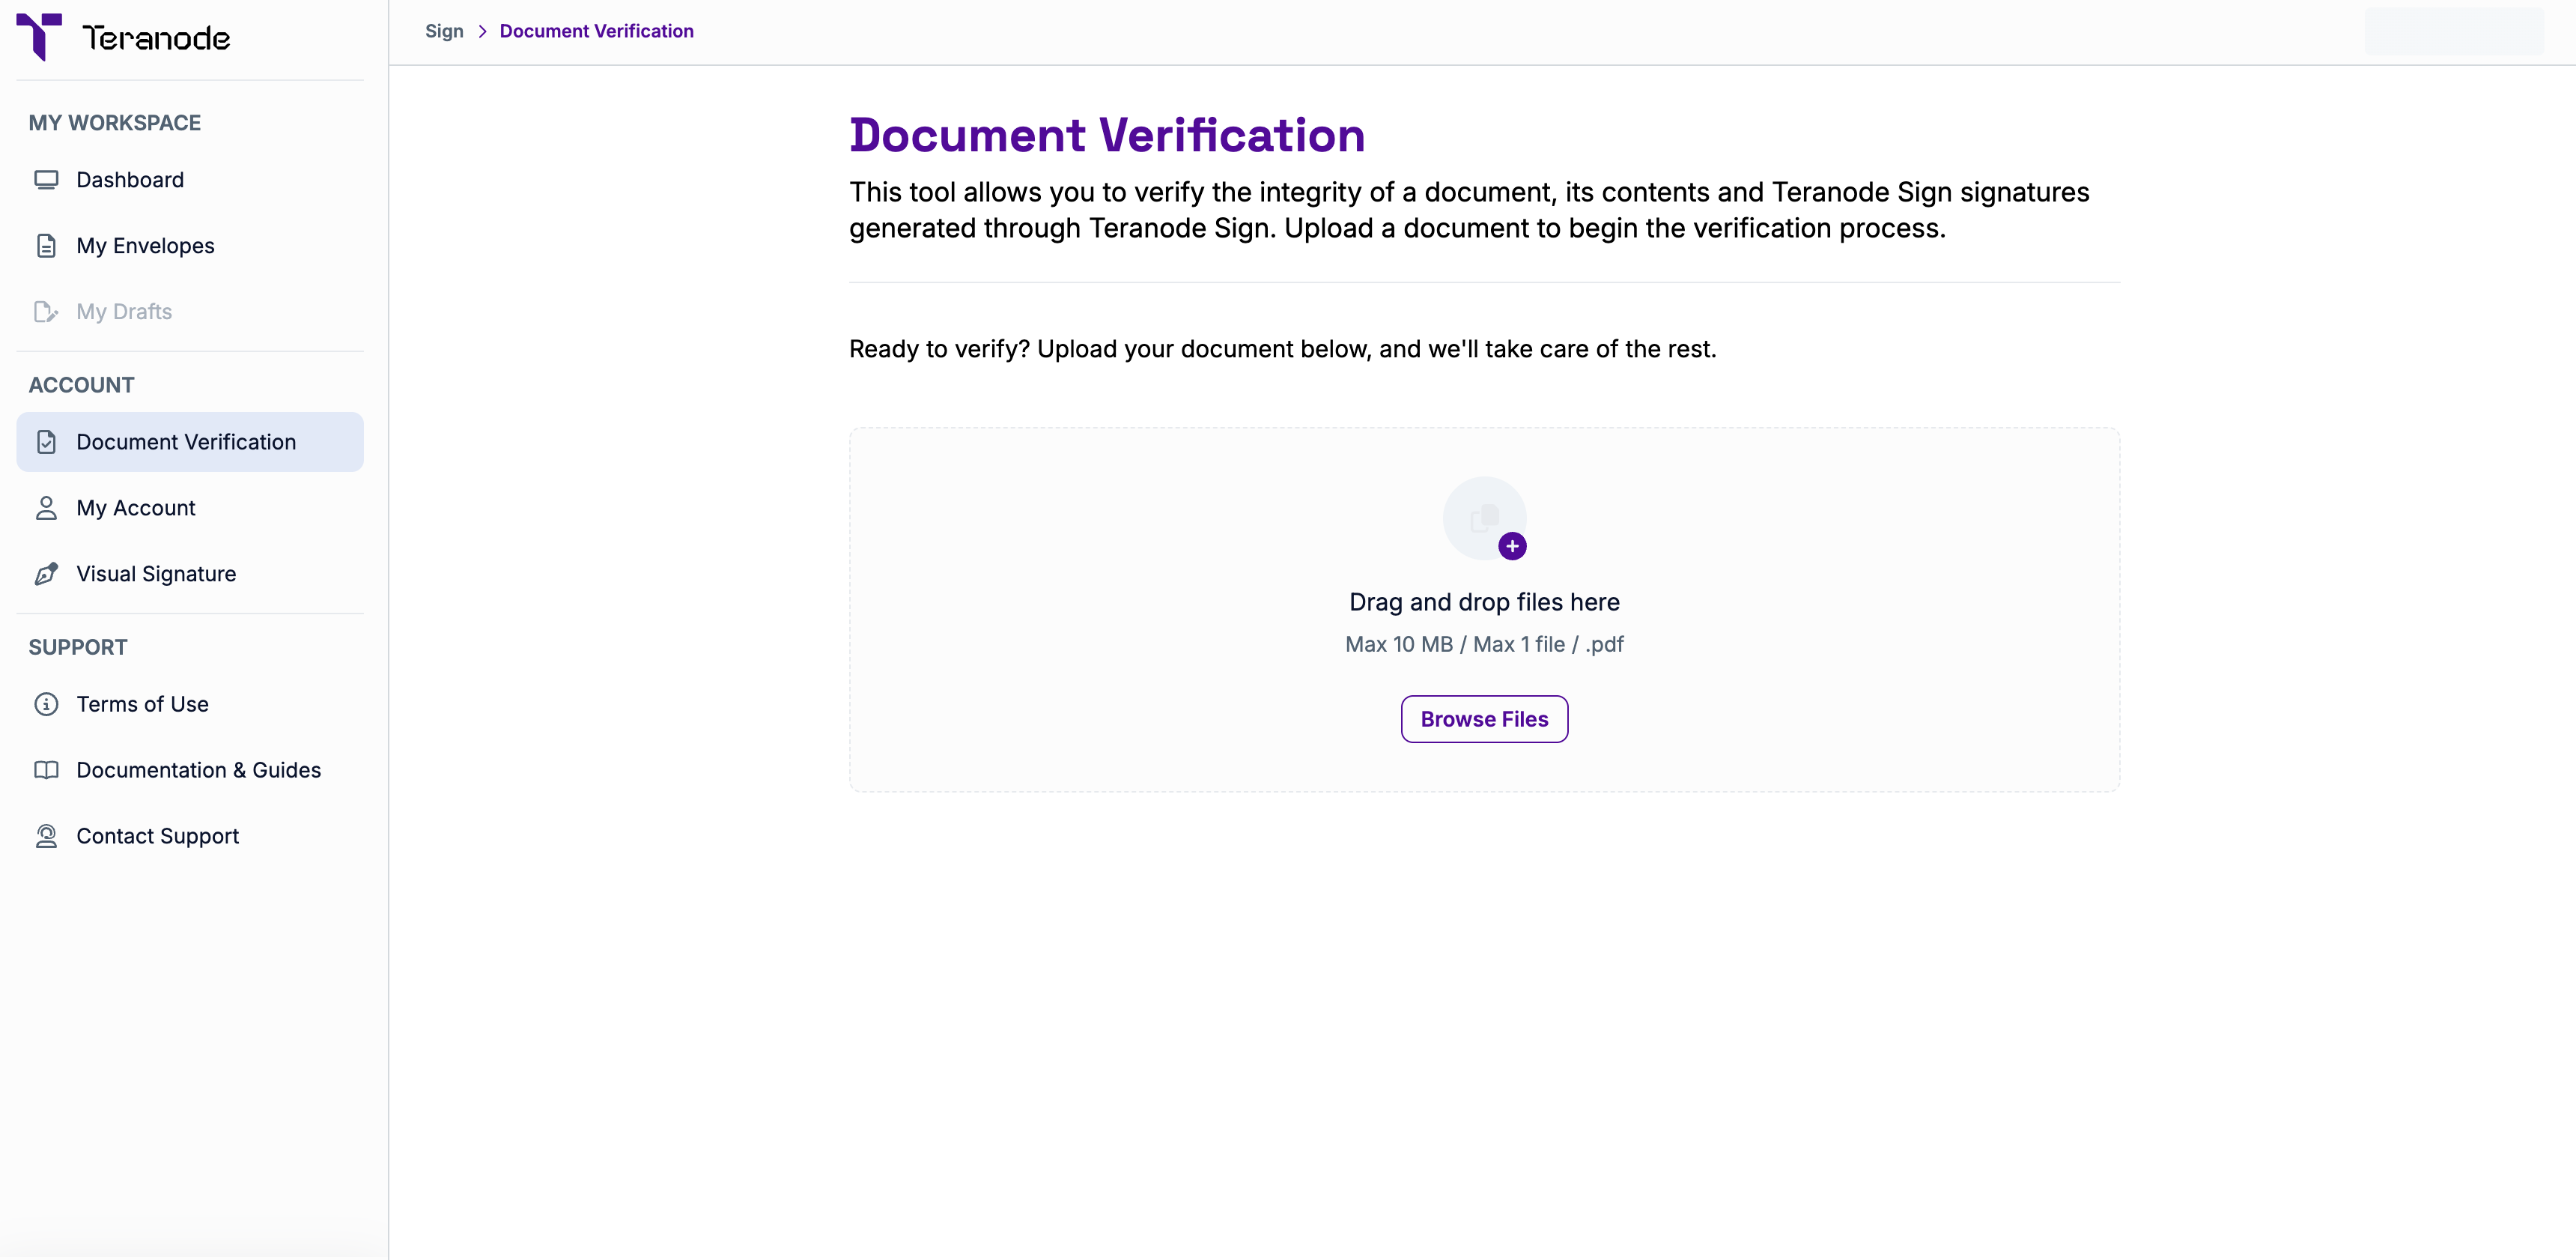Viewport: 2576px width, 1260px height.
Task: Select Visual Signature menu entry
Action: (156, 574)
